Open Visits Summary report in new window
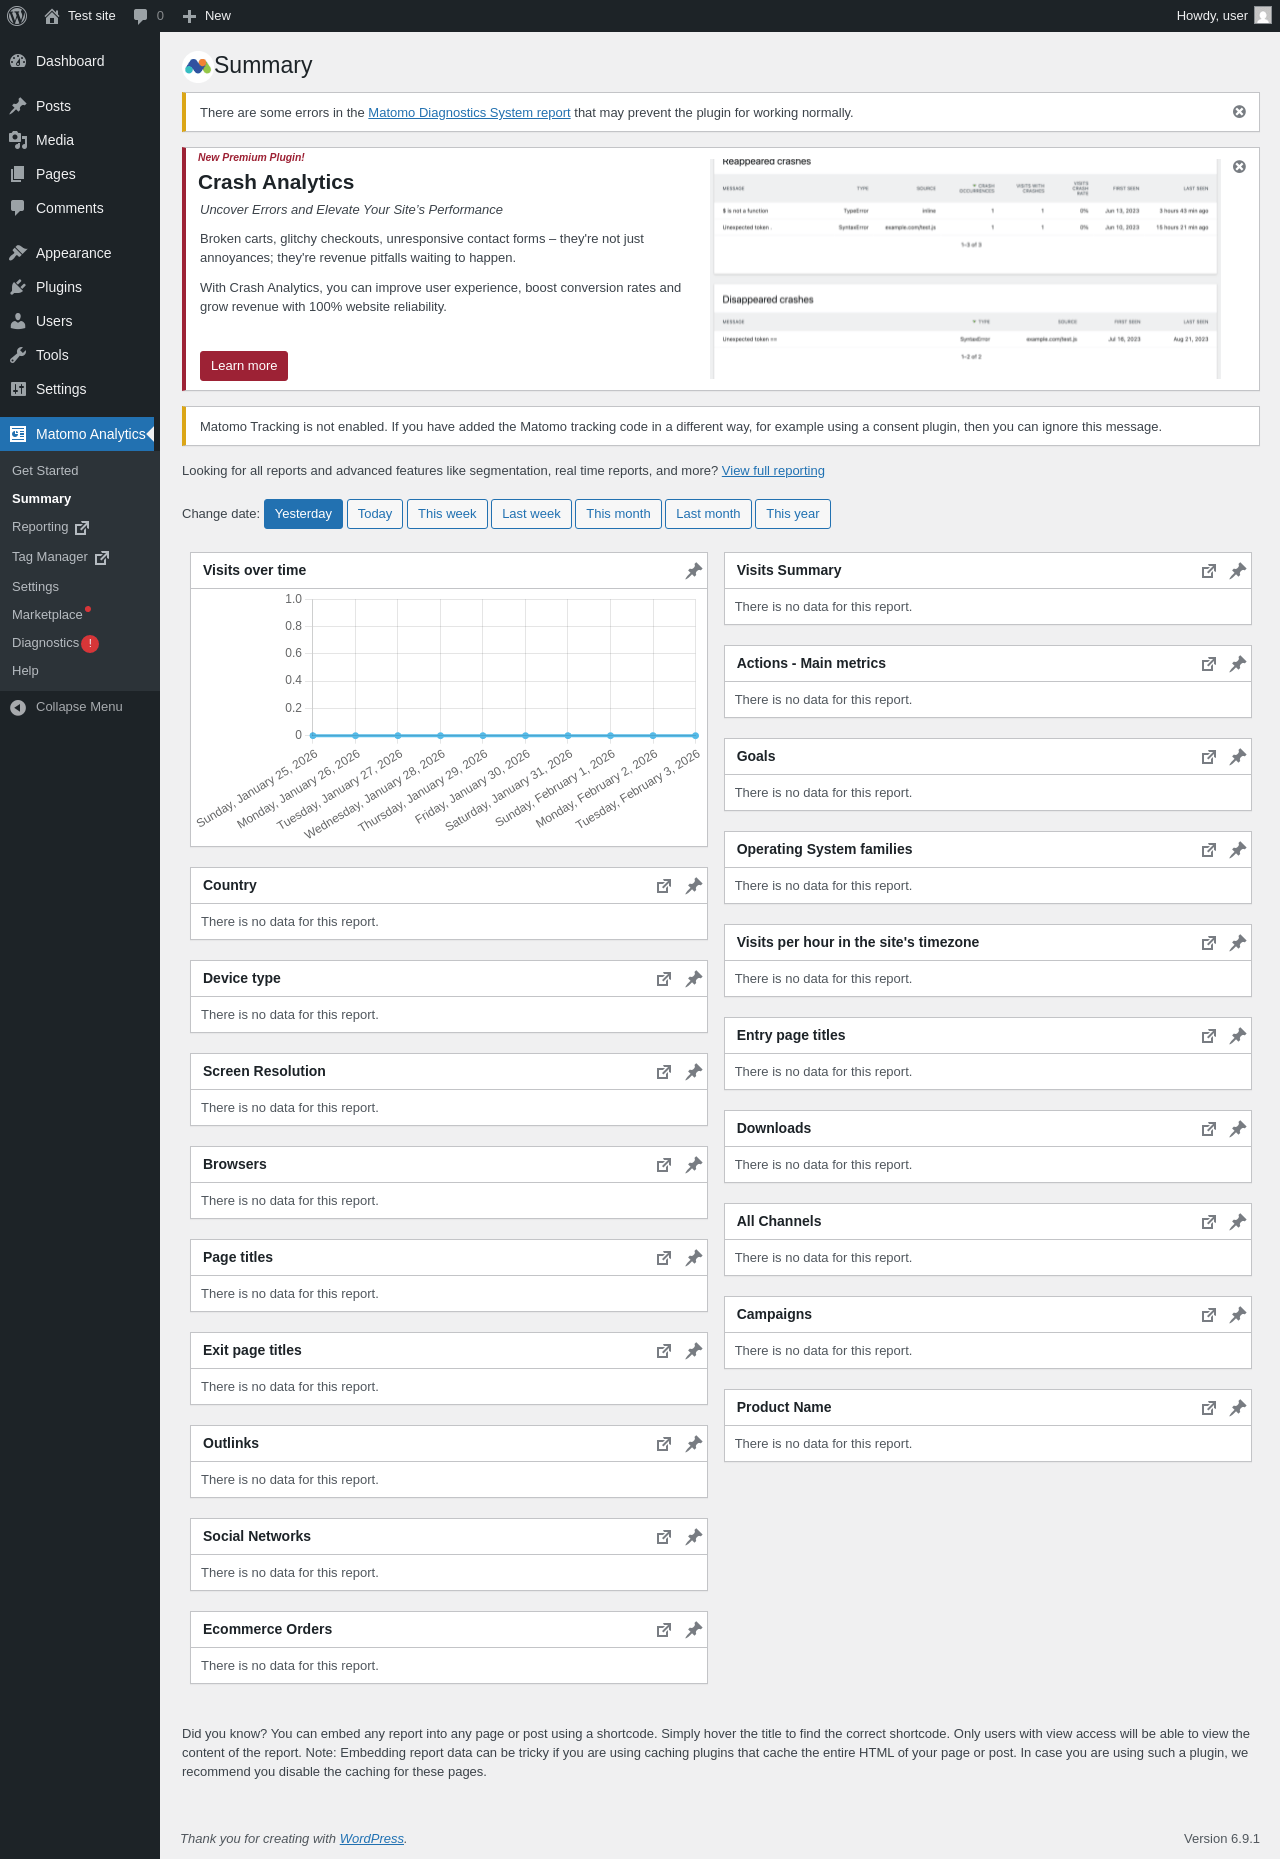 (x=1209, y=571)
